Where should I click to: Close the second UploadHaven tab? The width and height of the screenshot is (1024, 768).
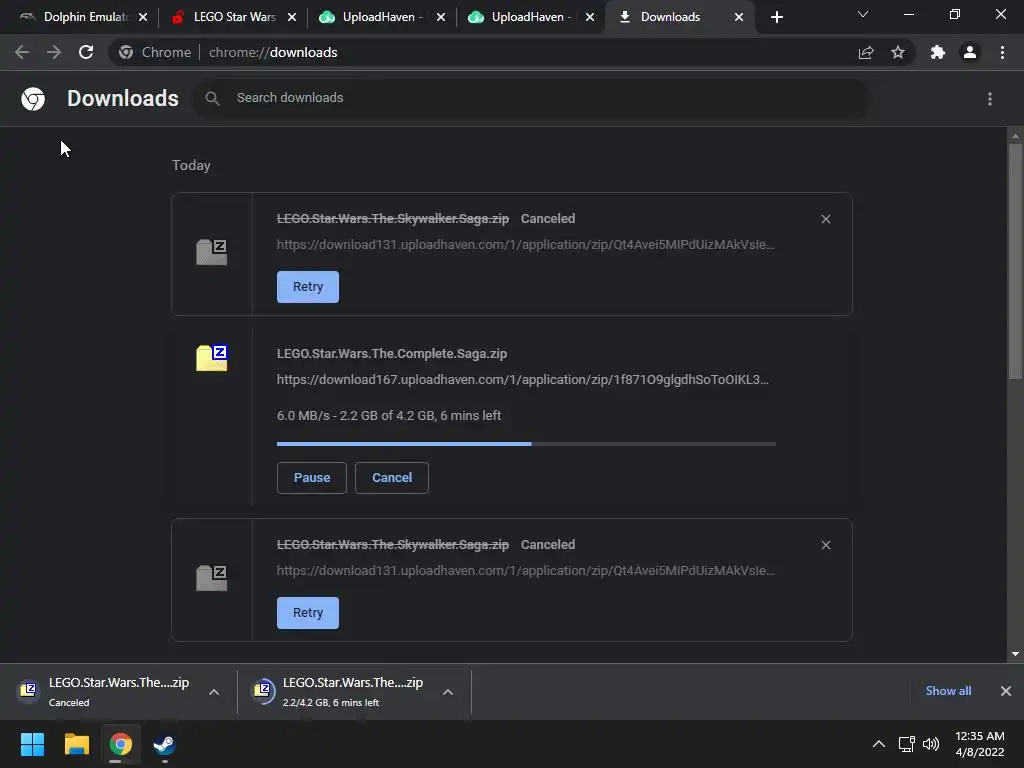tap(590, 17)
